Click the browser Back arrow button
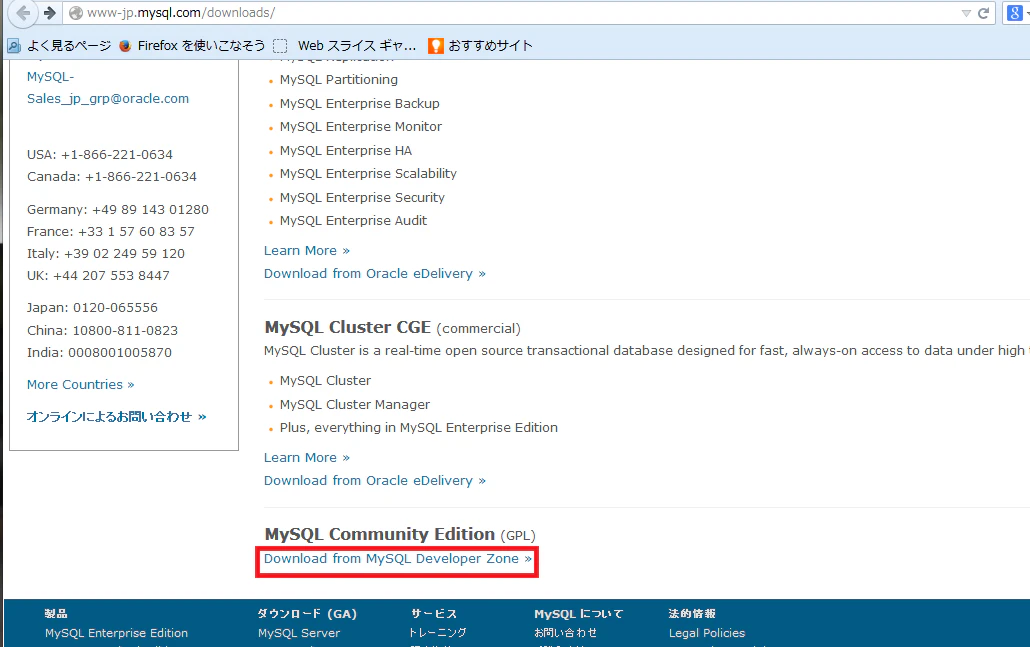The width and height of the screenshot is (1030, 647). [x=22, y=12]
